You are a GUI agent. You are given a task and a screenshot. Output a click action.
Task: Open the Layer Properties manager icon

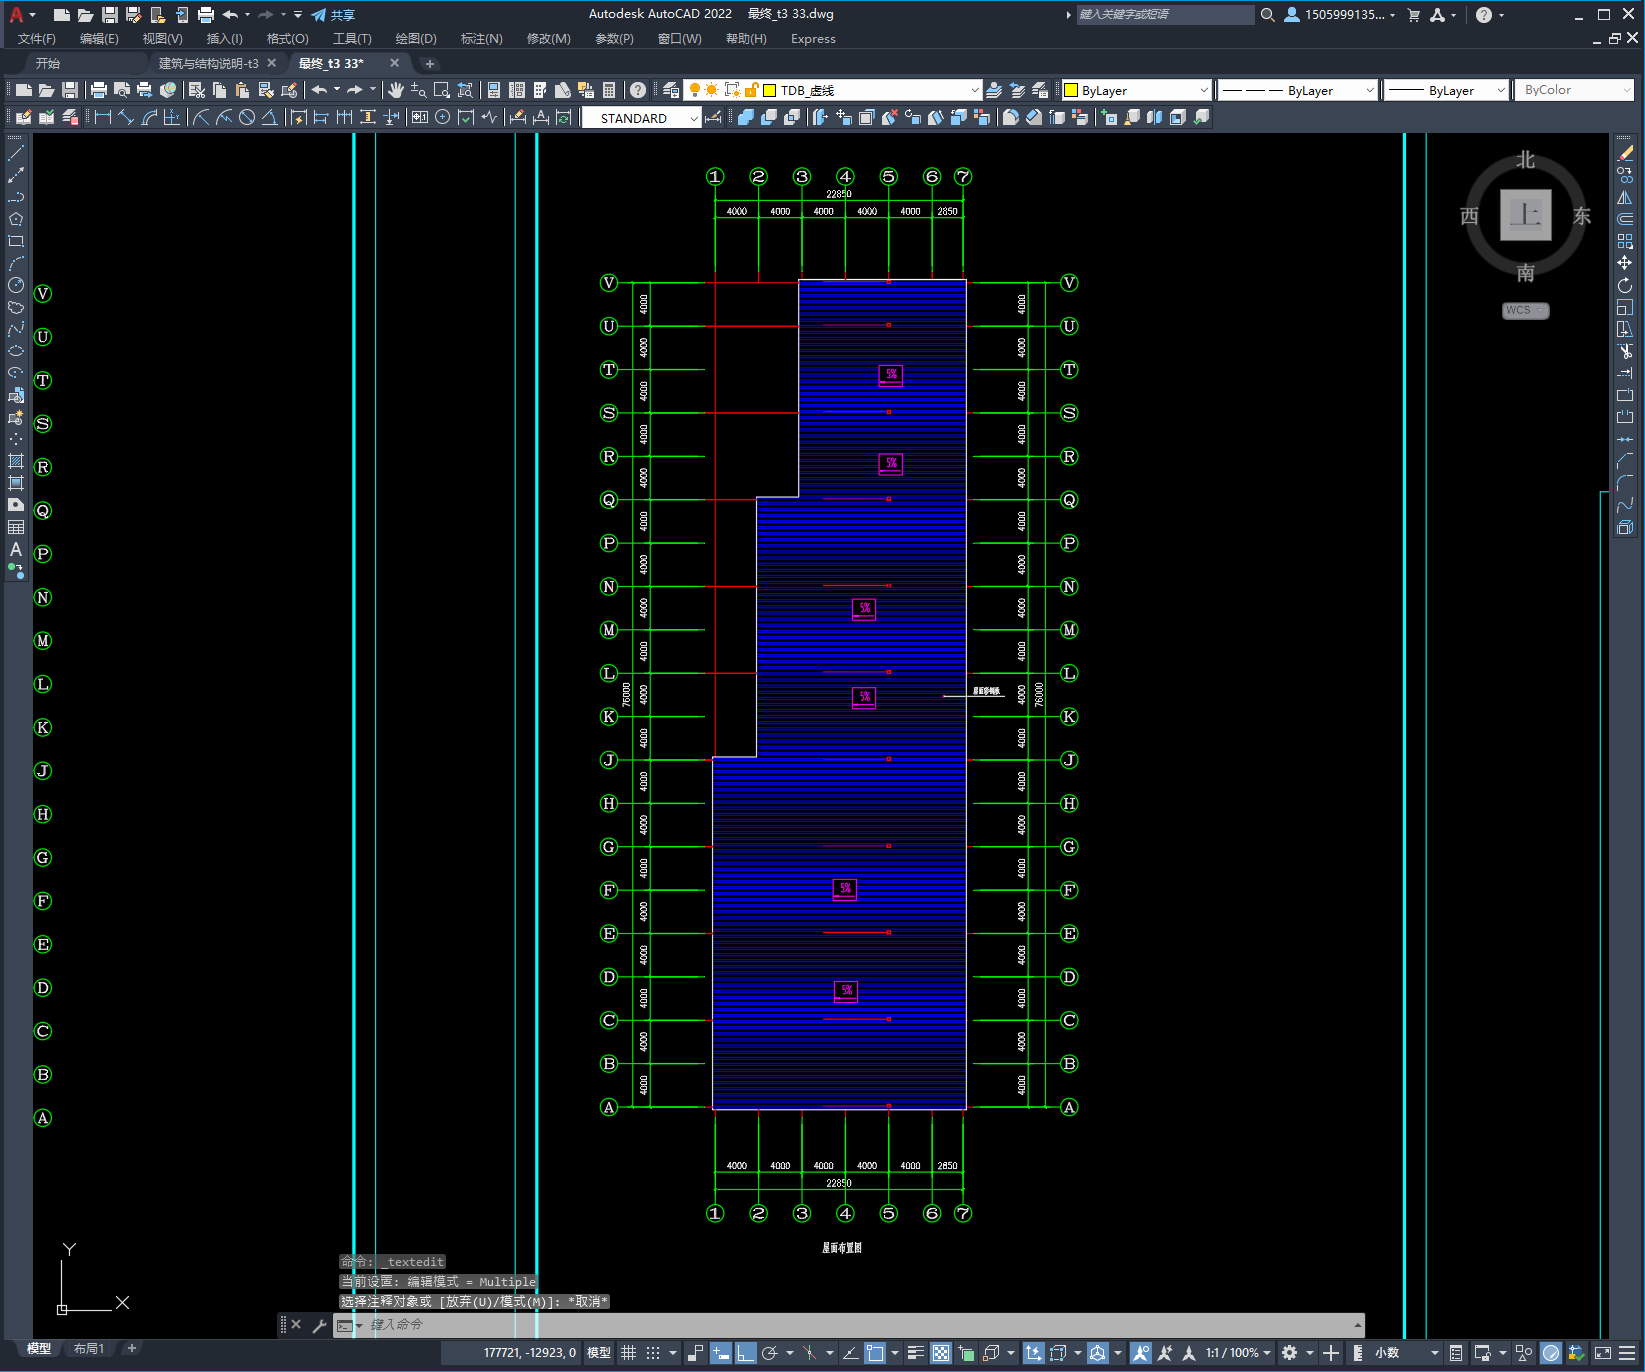pos(671,90)
